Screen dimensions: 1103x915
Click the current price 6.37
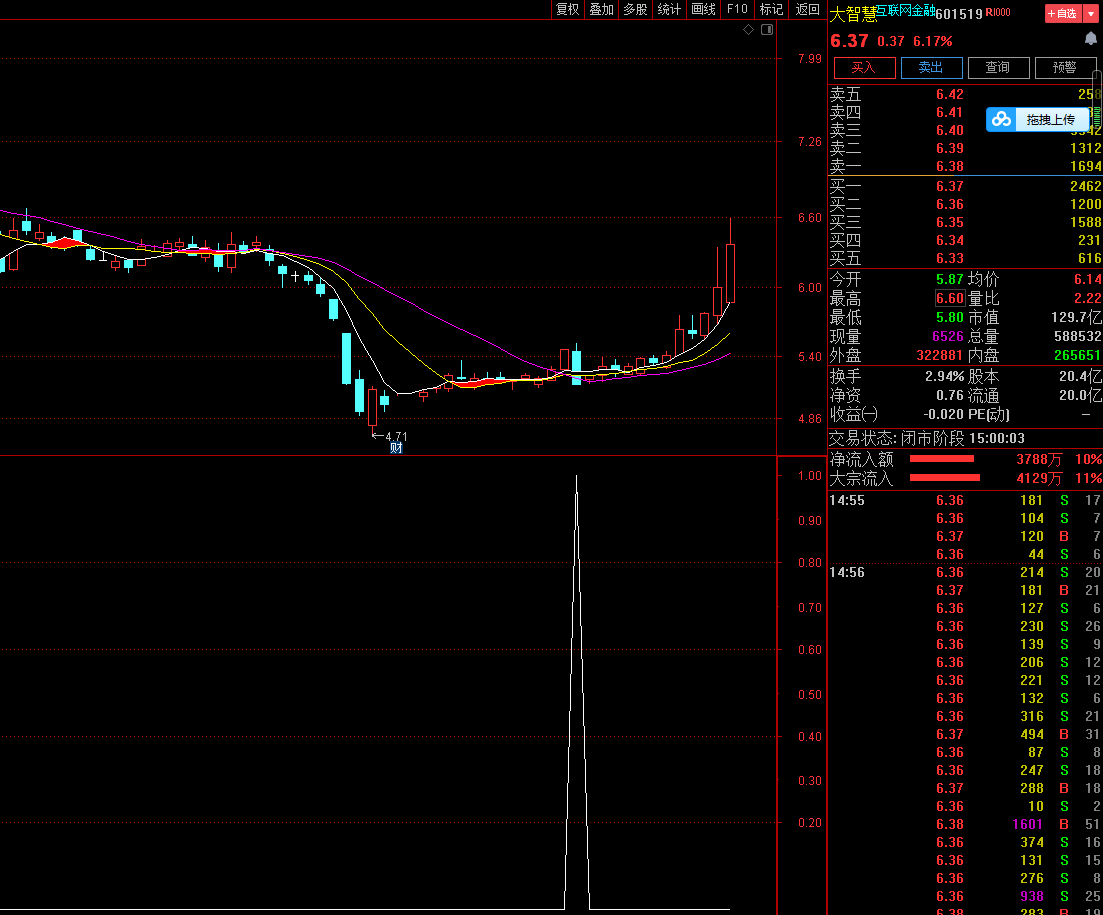tap(849, 41)
